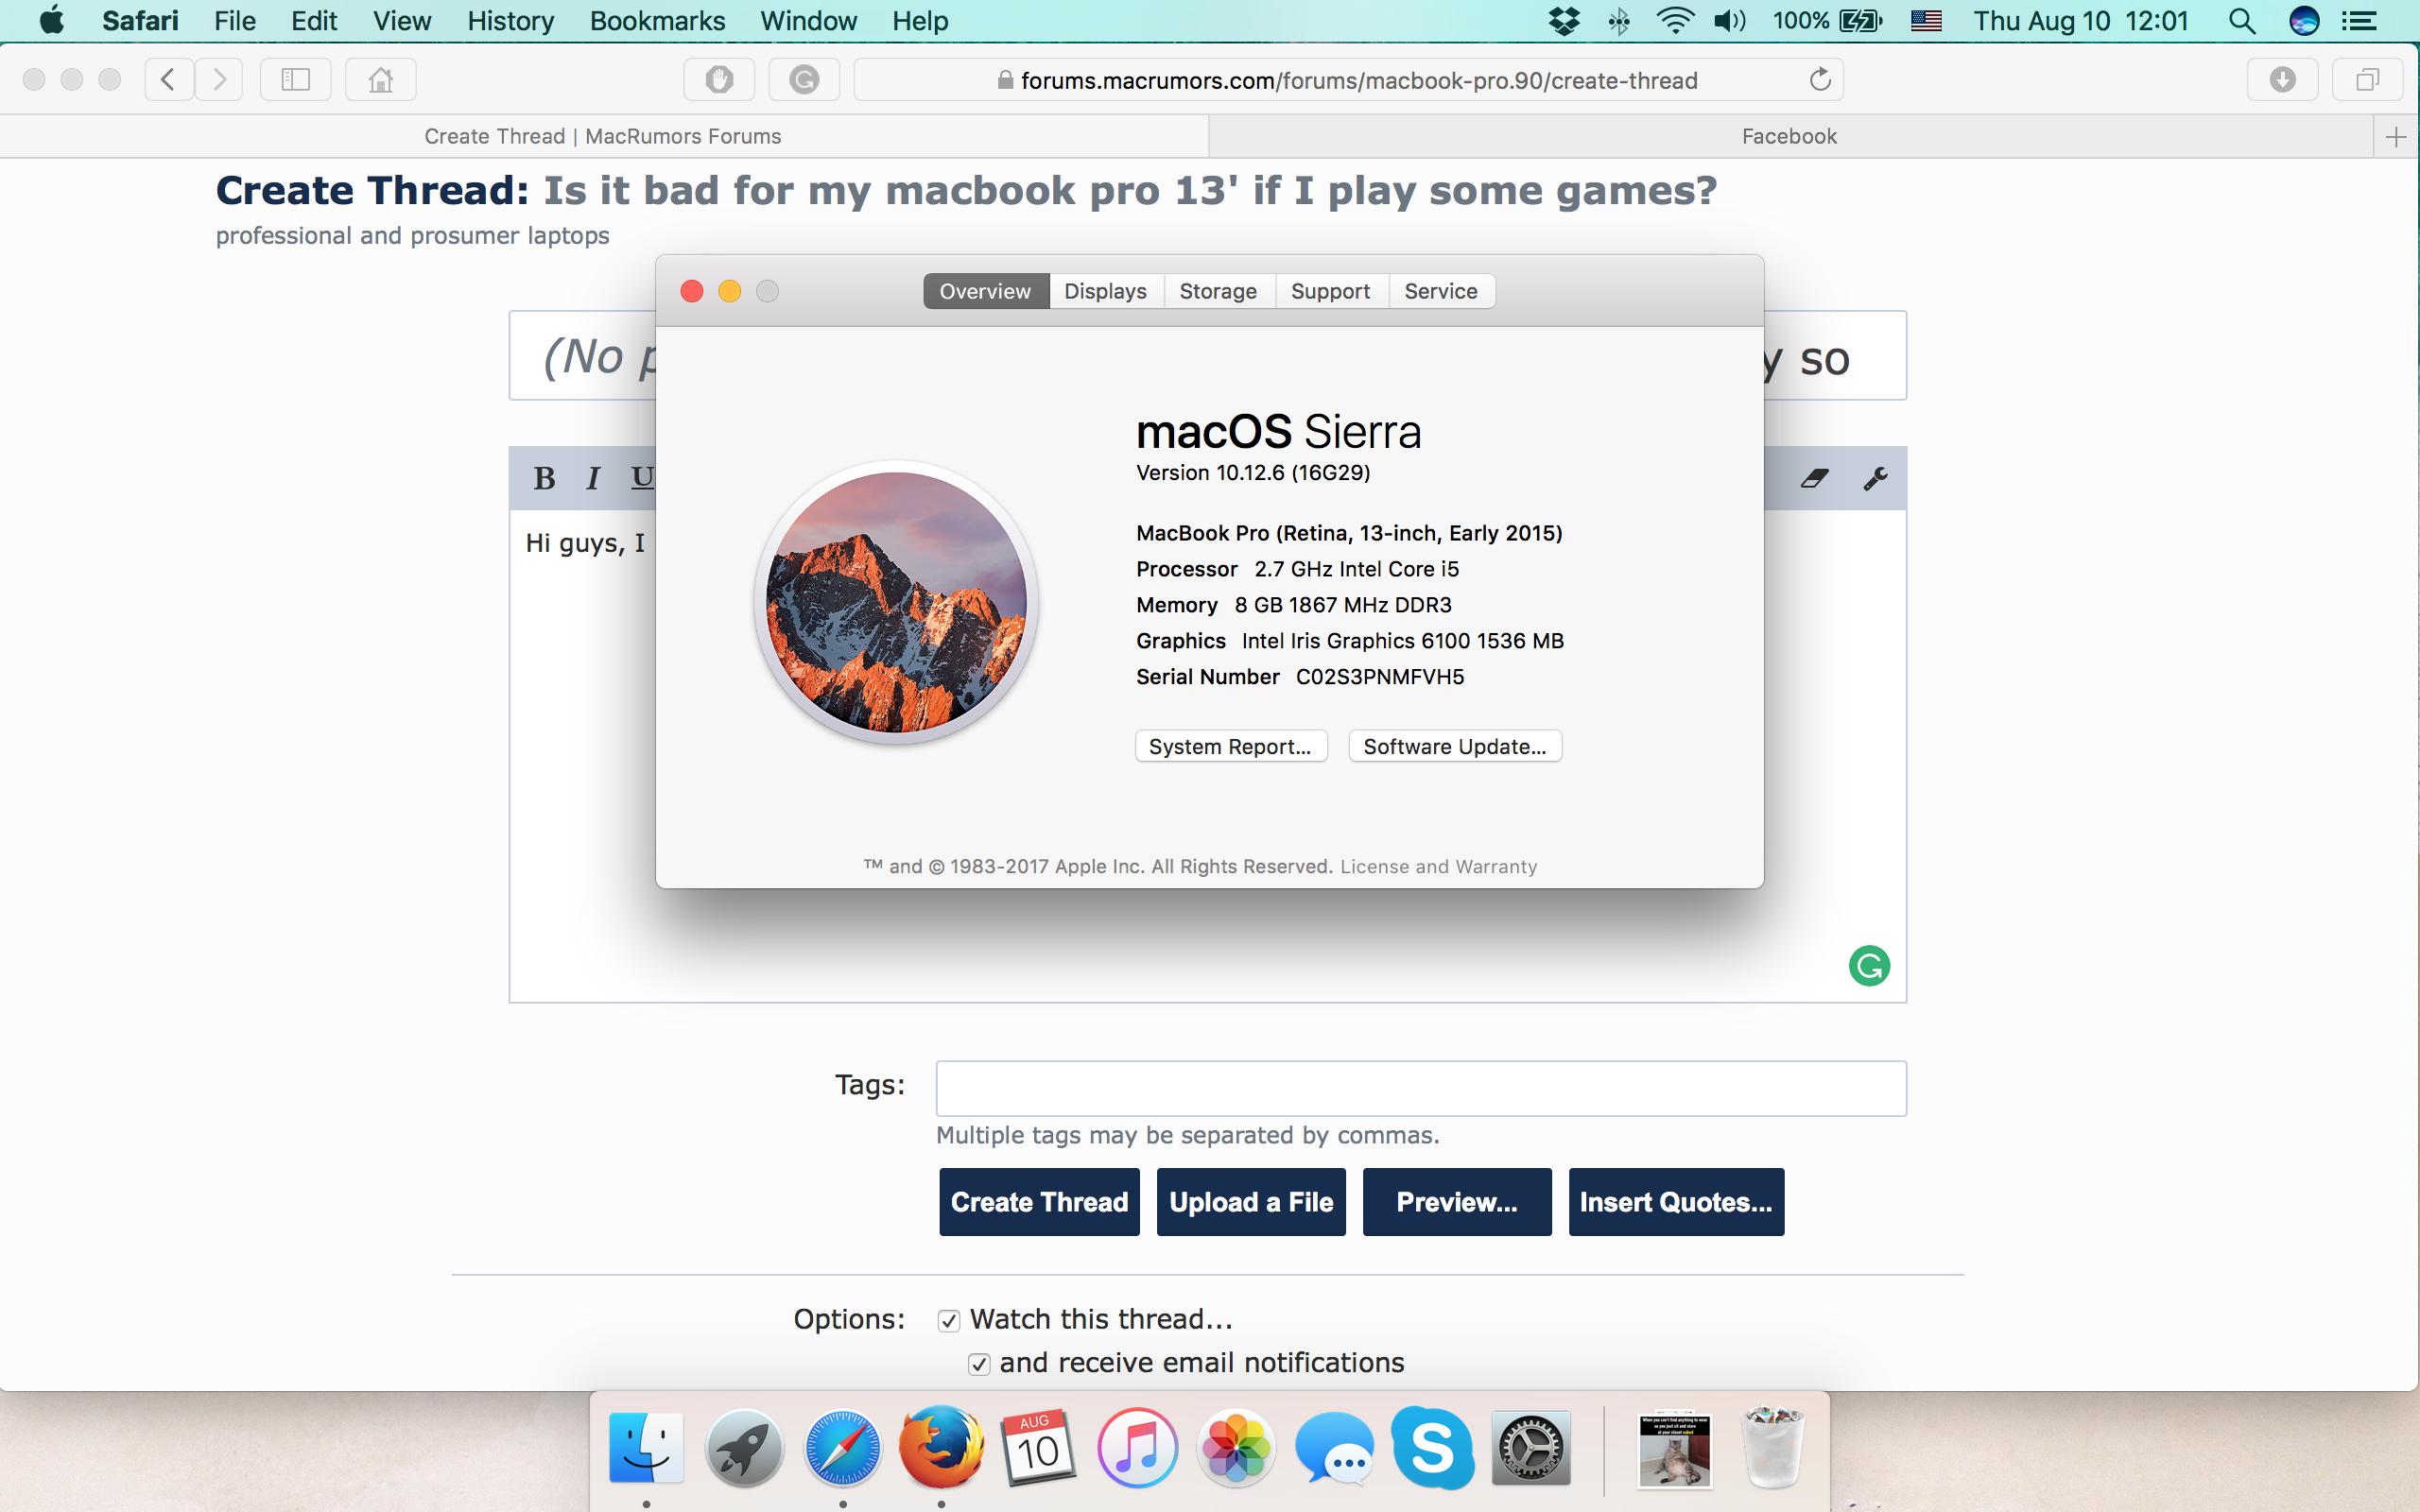Click the Software Update button
Screen dimensions: 2420x1512
point(1455,746)
